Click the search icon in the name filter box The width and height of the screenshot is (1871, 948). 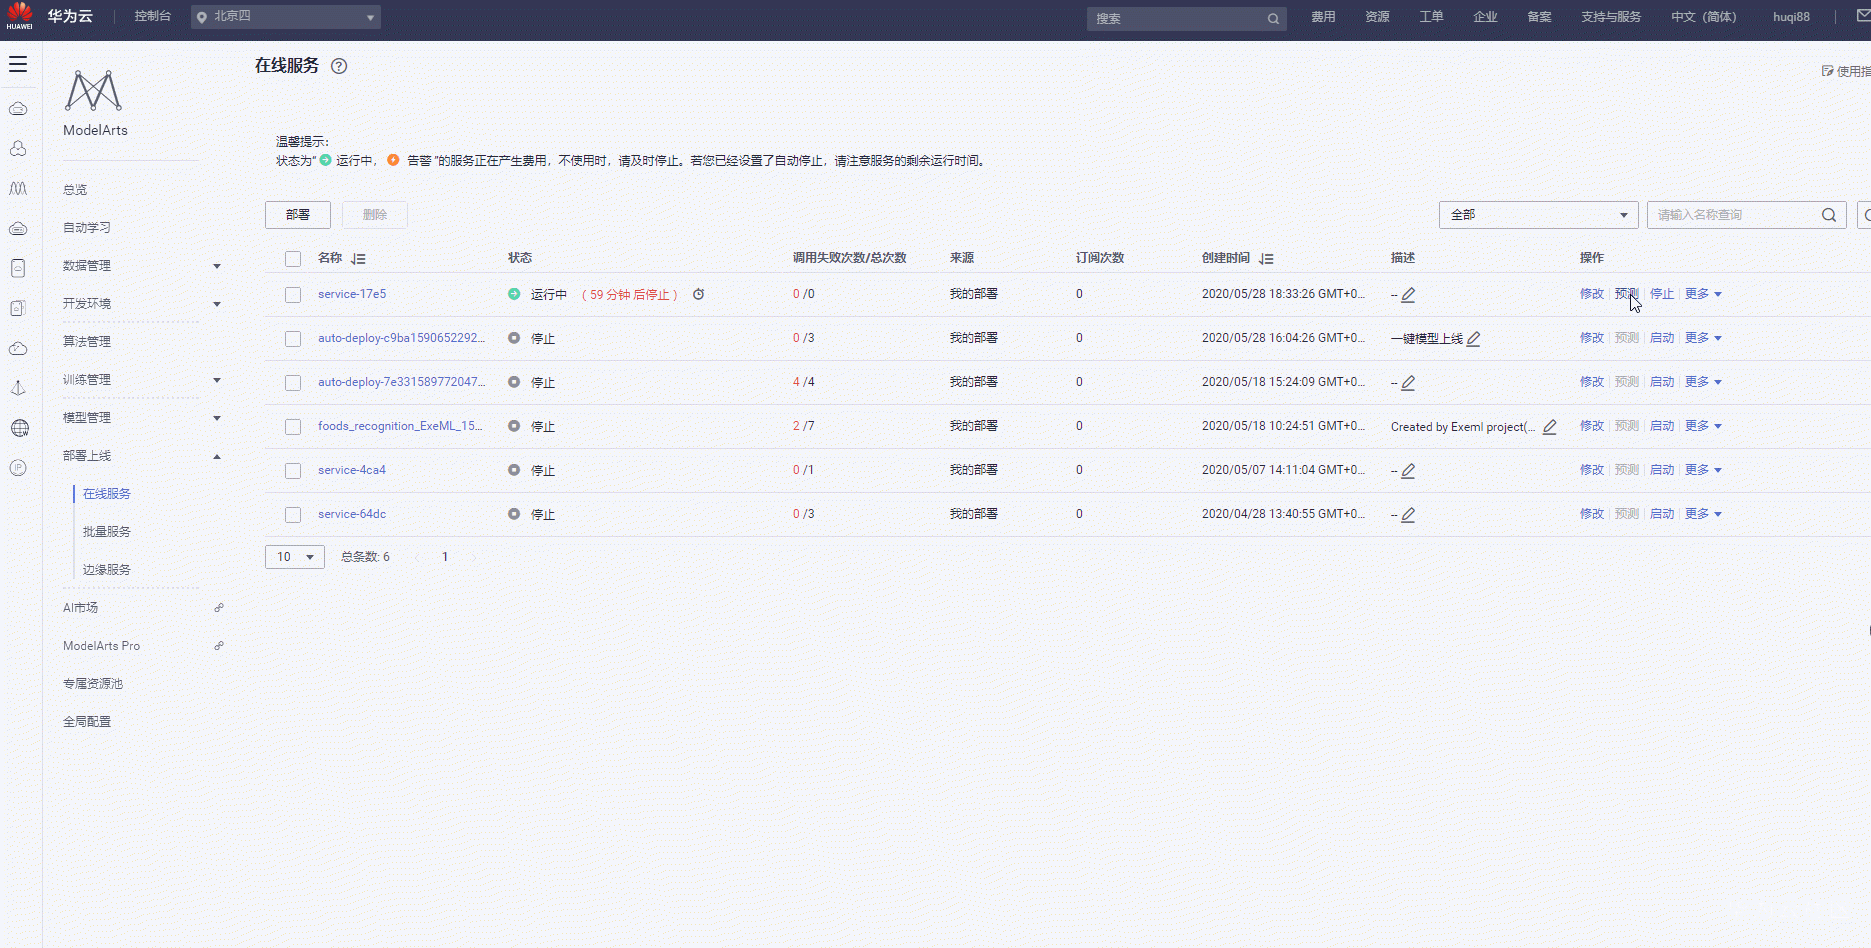tap(1829, 214)
